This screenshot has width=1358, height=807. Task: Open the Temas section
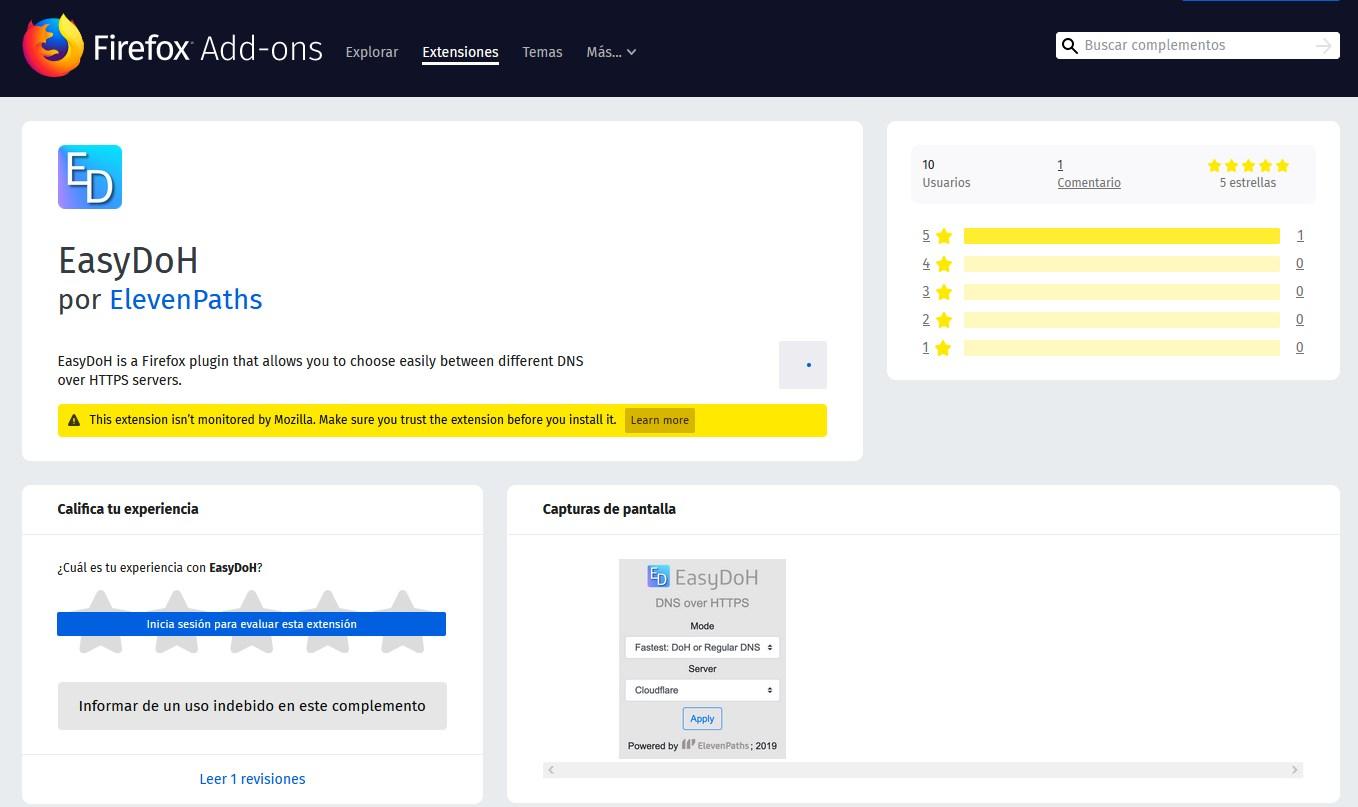click(542, 52)
